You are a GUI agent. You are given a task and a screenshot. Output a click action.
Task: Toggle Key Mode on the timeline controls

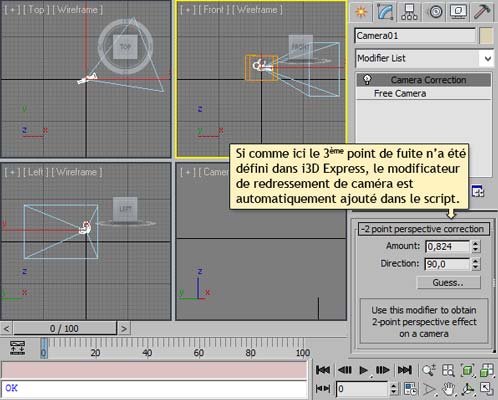[x=323, y=389]
